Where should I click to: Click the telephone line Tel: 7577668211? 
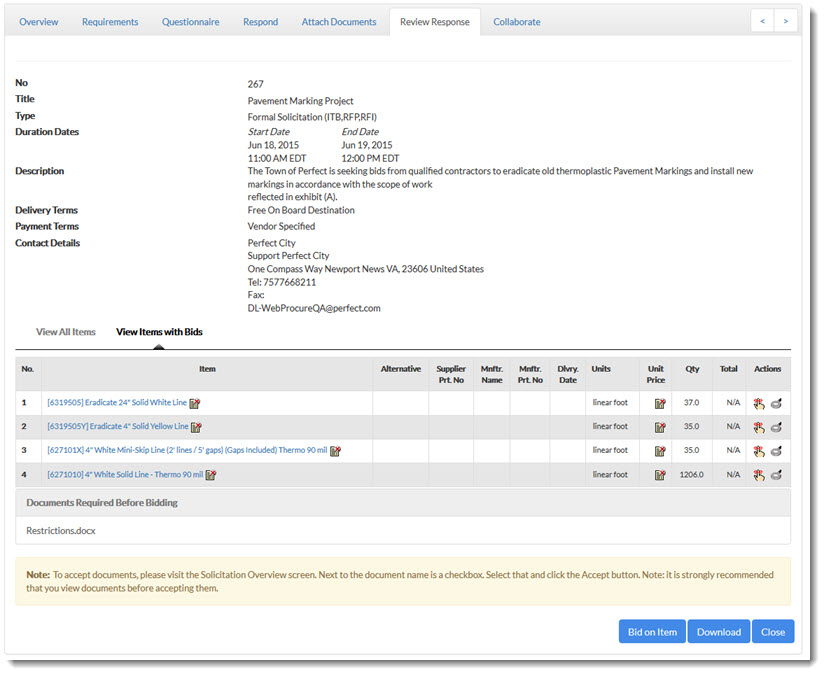282,283
